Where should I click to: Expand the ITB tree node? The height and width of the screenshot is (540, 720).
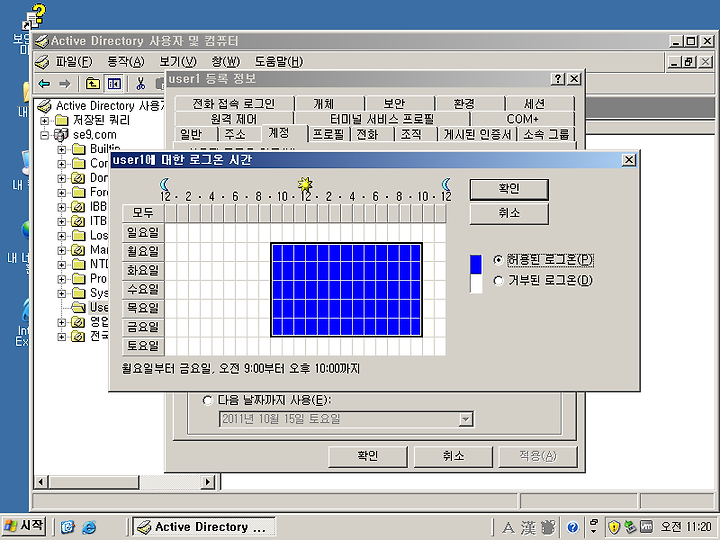62,221
